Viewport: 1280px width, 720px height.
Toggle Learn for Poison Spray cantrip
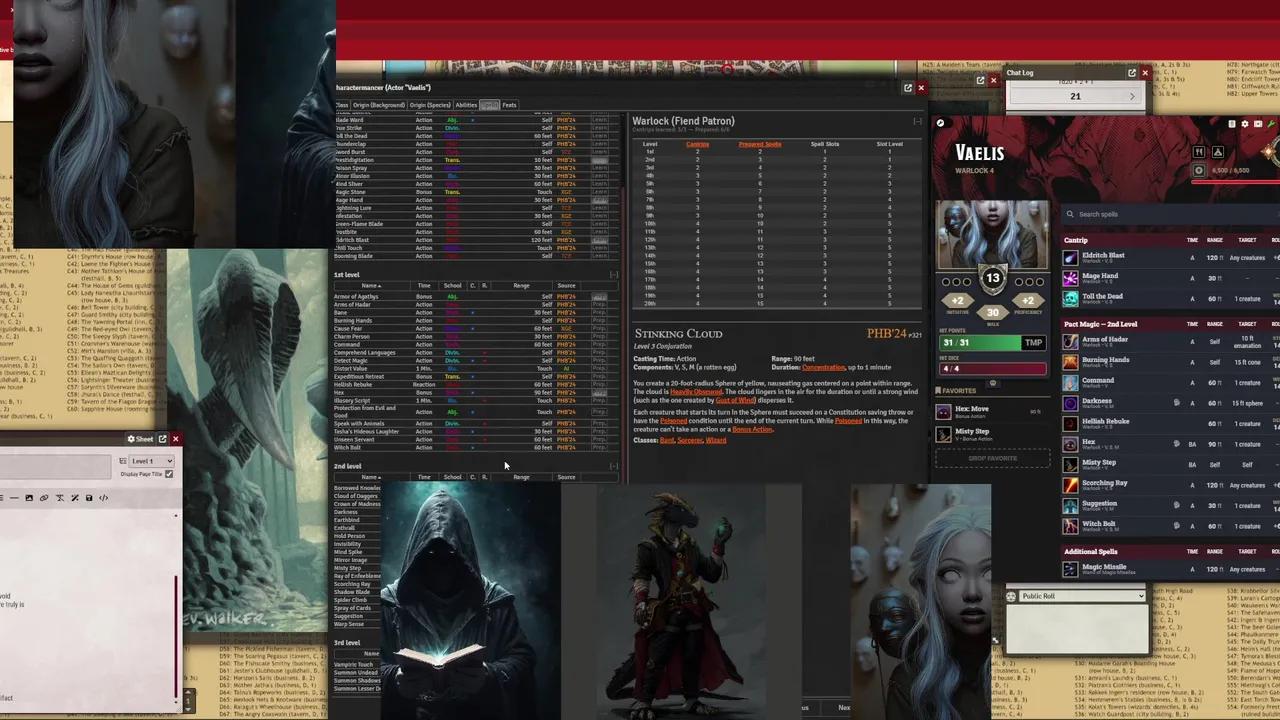(x=599, y=168)
